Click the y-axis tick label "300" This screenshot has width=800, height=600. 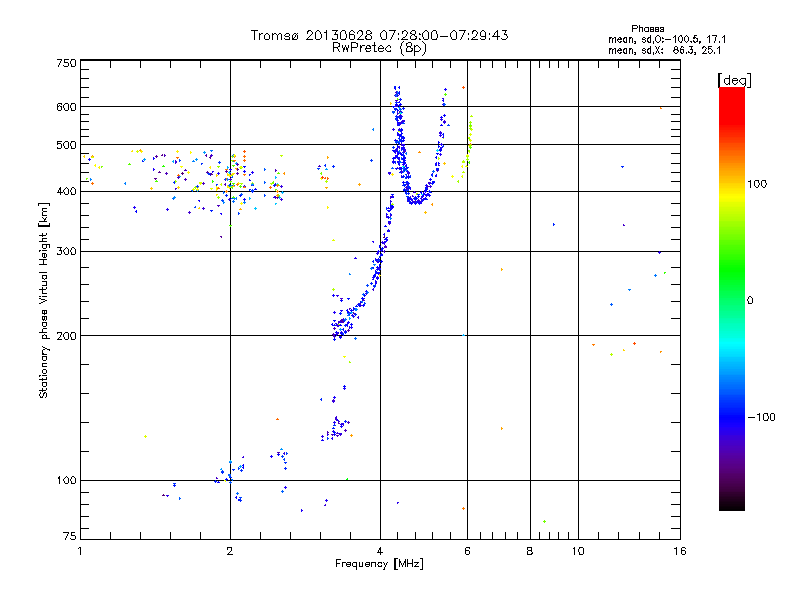[66, 251]
